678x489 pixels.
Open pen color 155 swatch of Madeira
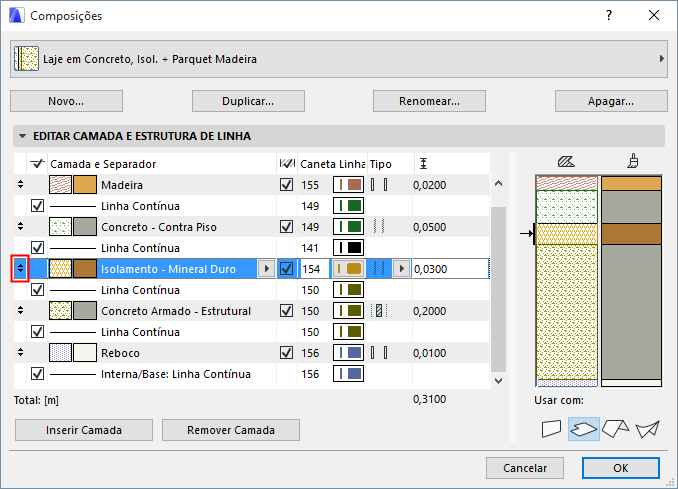pos(349,185)
